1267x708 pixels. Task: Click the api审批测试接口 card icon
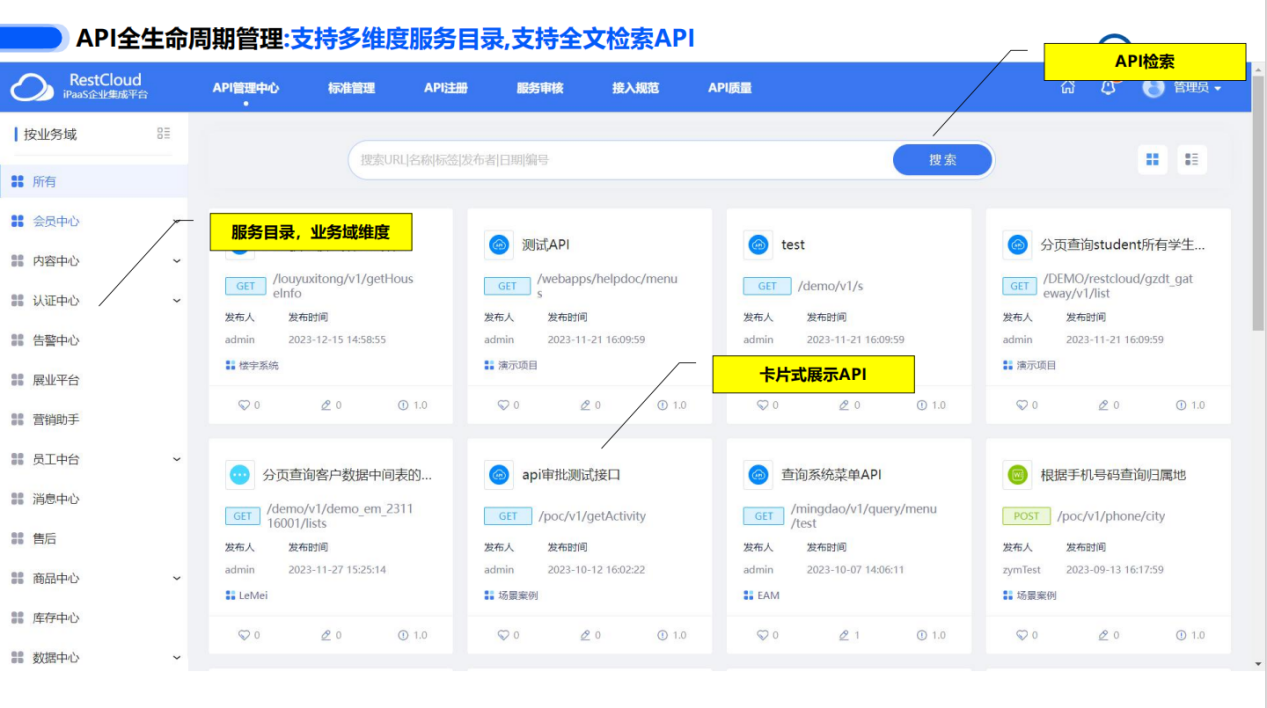point(498,475)
